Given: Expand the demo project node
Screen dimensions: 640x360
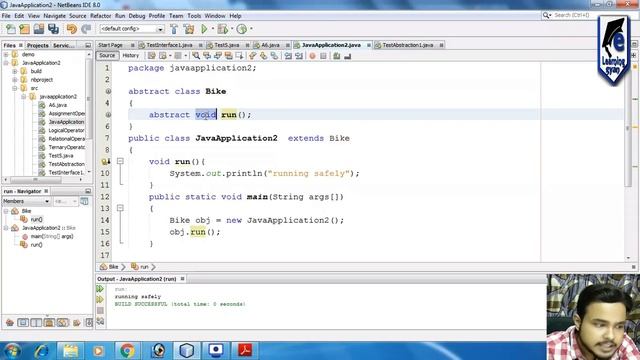Looking at the screenshot, I should click(6, 54).
